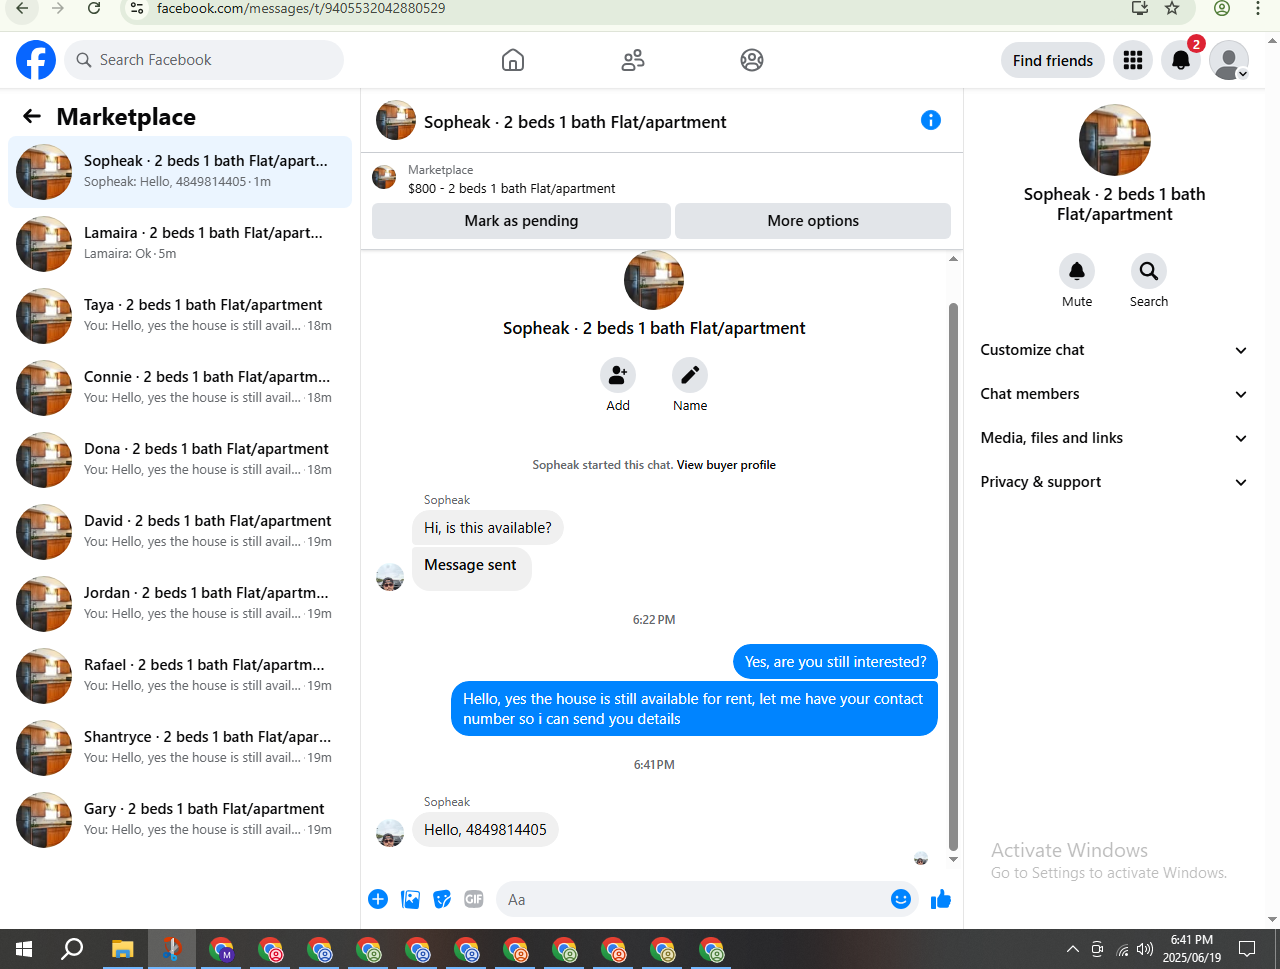Expand Privacy & support section
This screenshot has width=1280, height=969.
(1114, 482)
